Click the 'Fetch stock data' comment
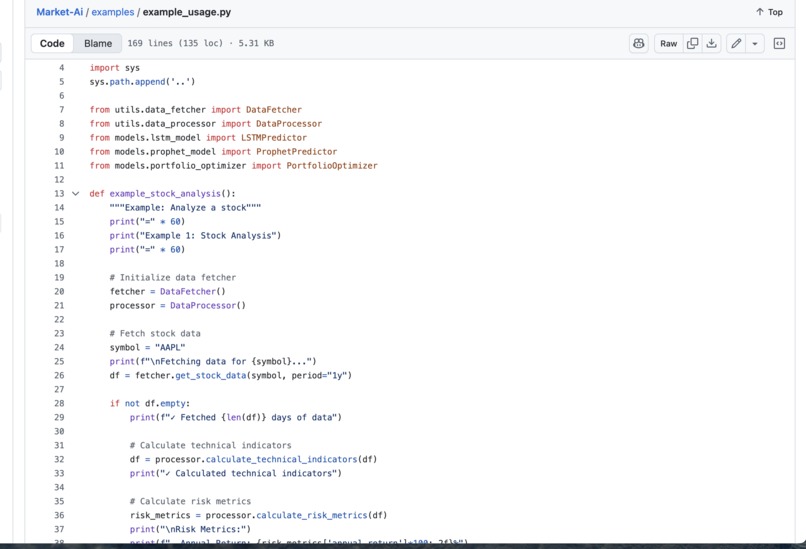Screen dimensions: 806x549 click(x=155, y=334)
